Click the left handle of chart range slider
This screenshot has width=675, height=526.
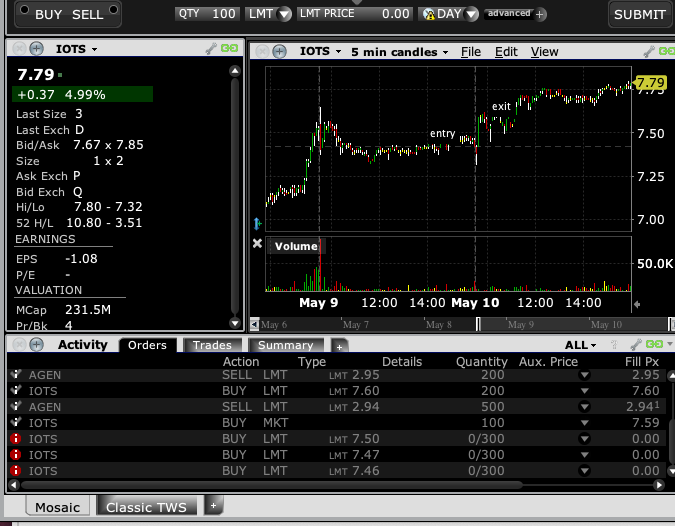[478, 324]
